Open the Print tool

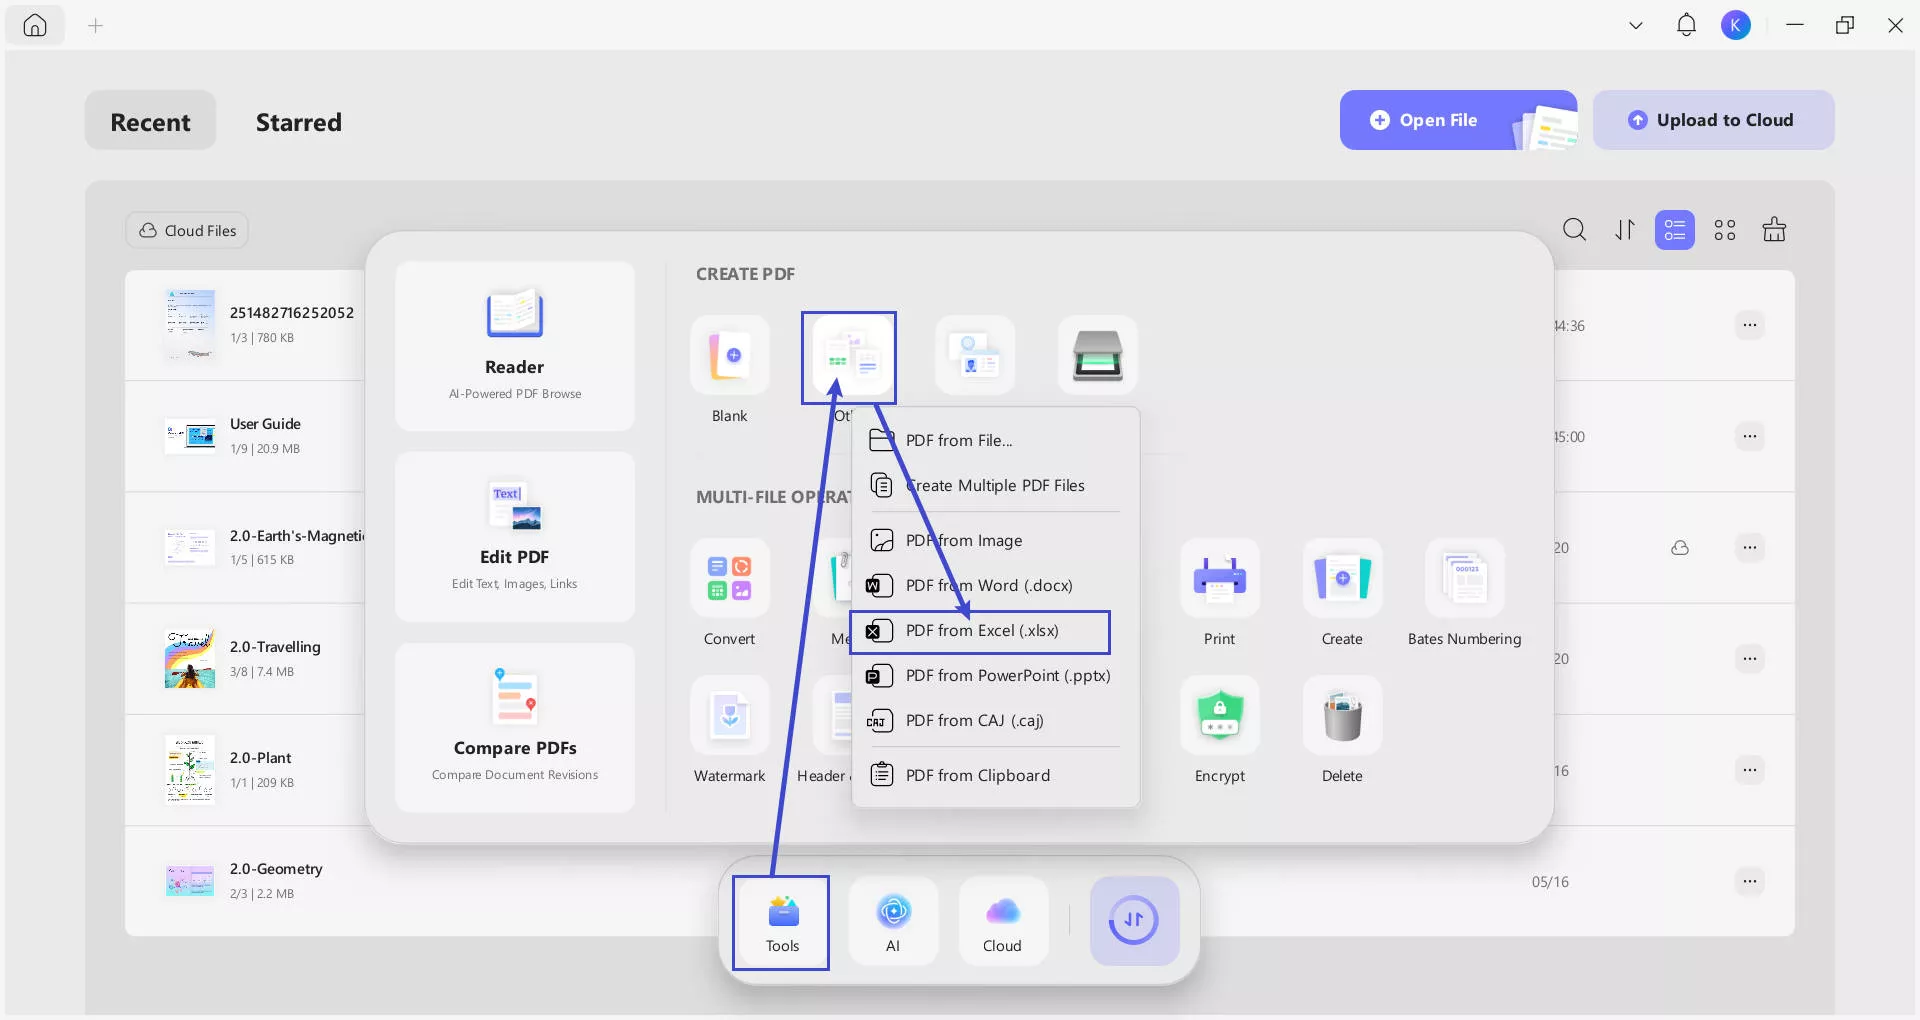click(1219, 580)
